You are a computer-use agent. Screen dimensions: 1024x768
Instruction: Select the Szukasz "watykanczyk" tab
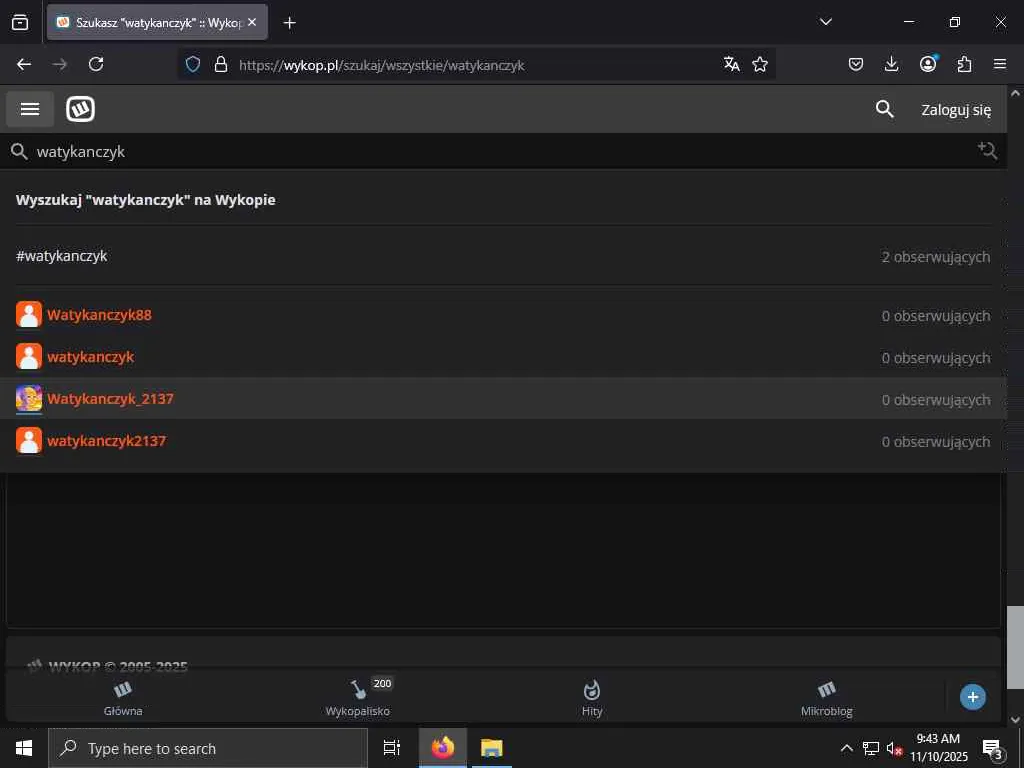157,22
